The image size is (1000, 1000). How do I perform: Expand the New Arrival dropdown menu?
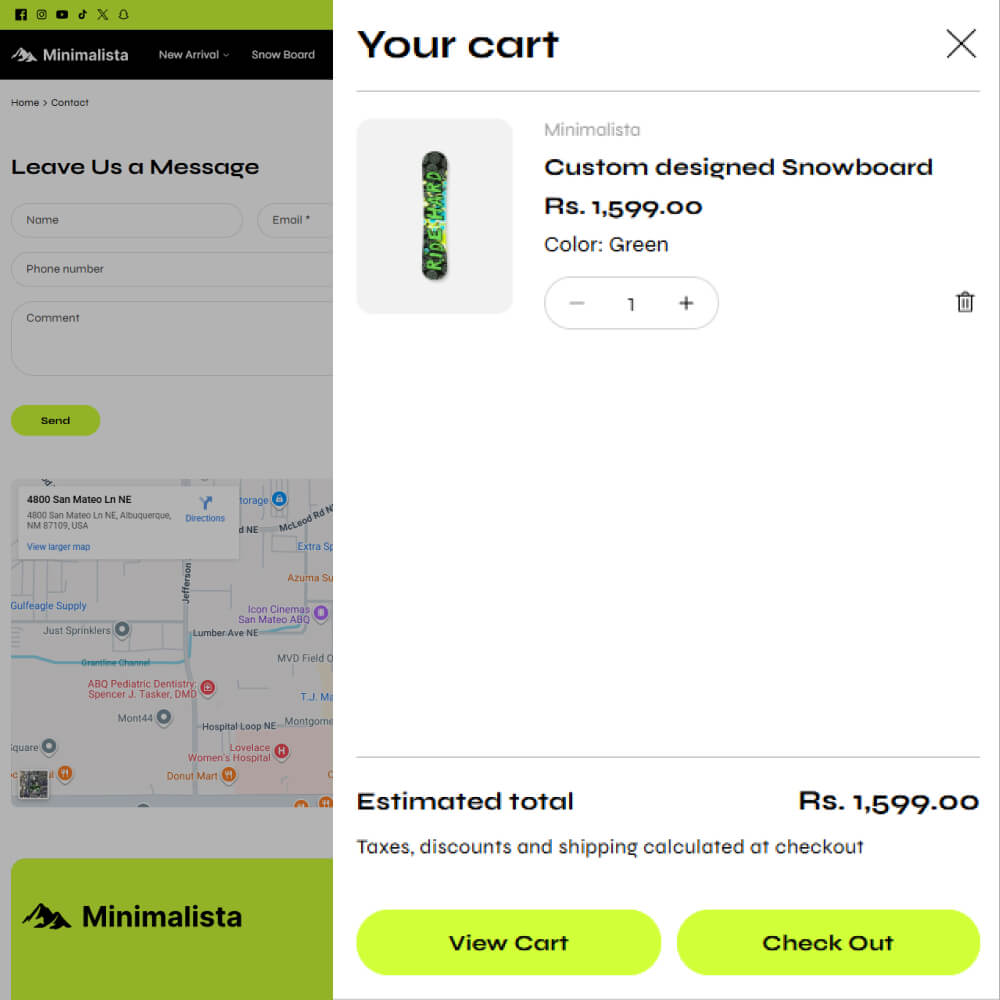(193, 55)
